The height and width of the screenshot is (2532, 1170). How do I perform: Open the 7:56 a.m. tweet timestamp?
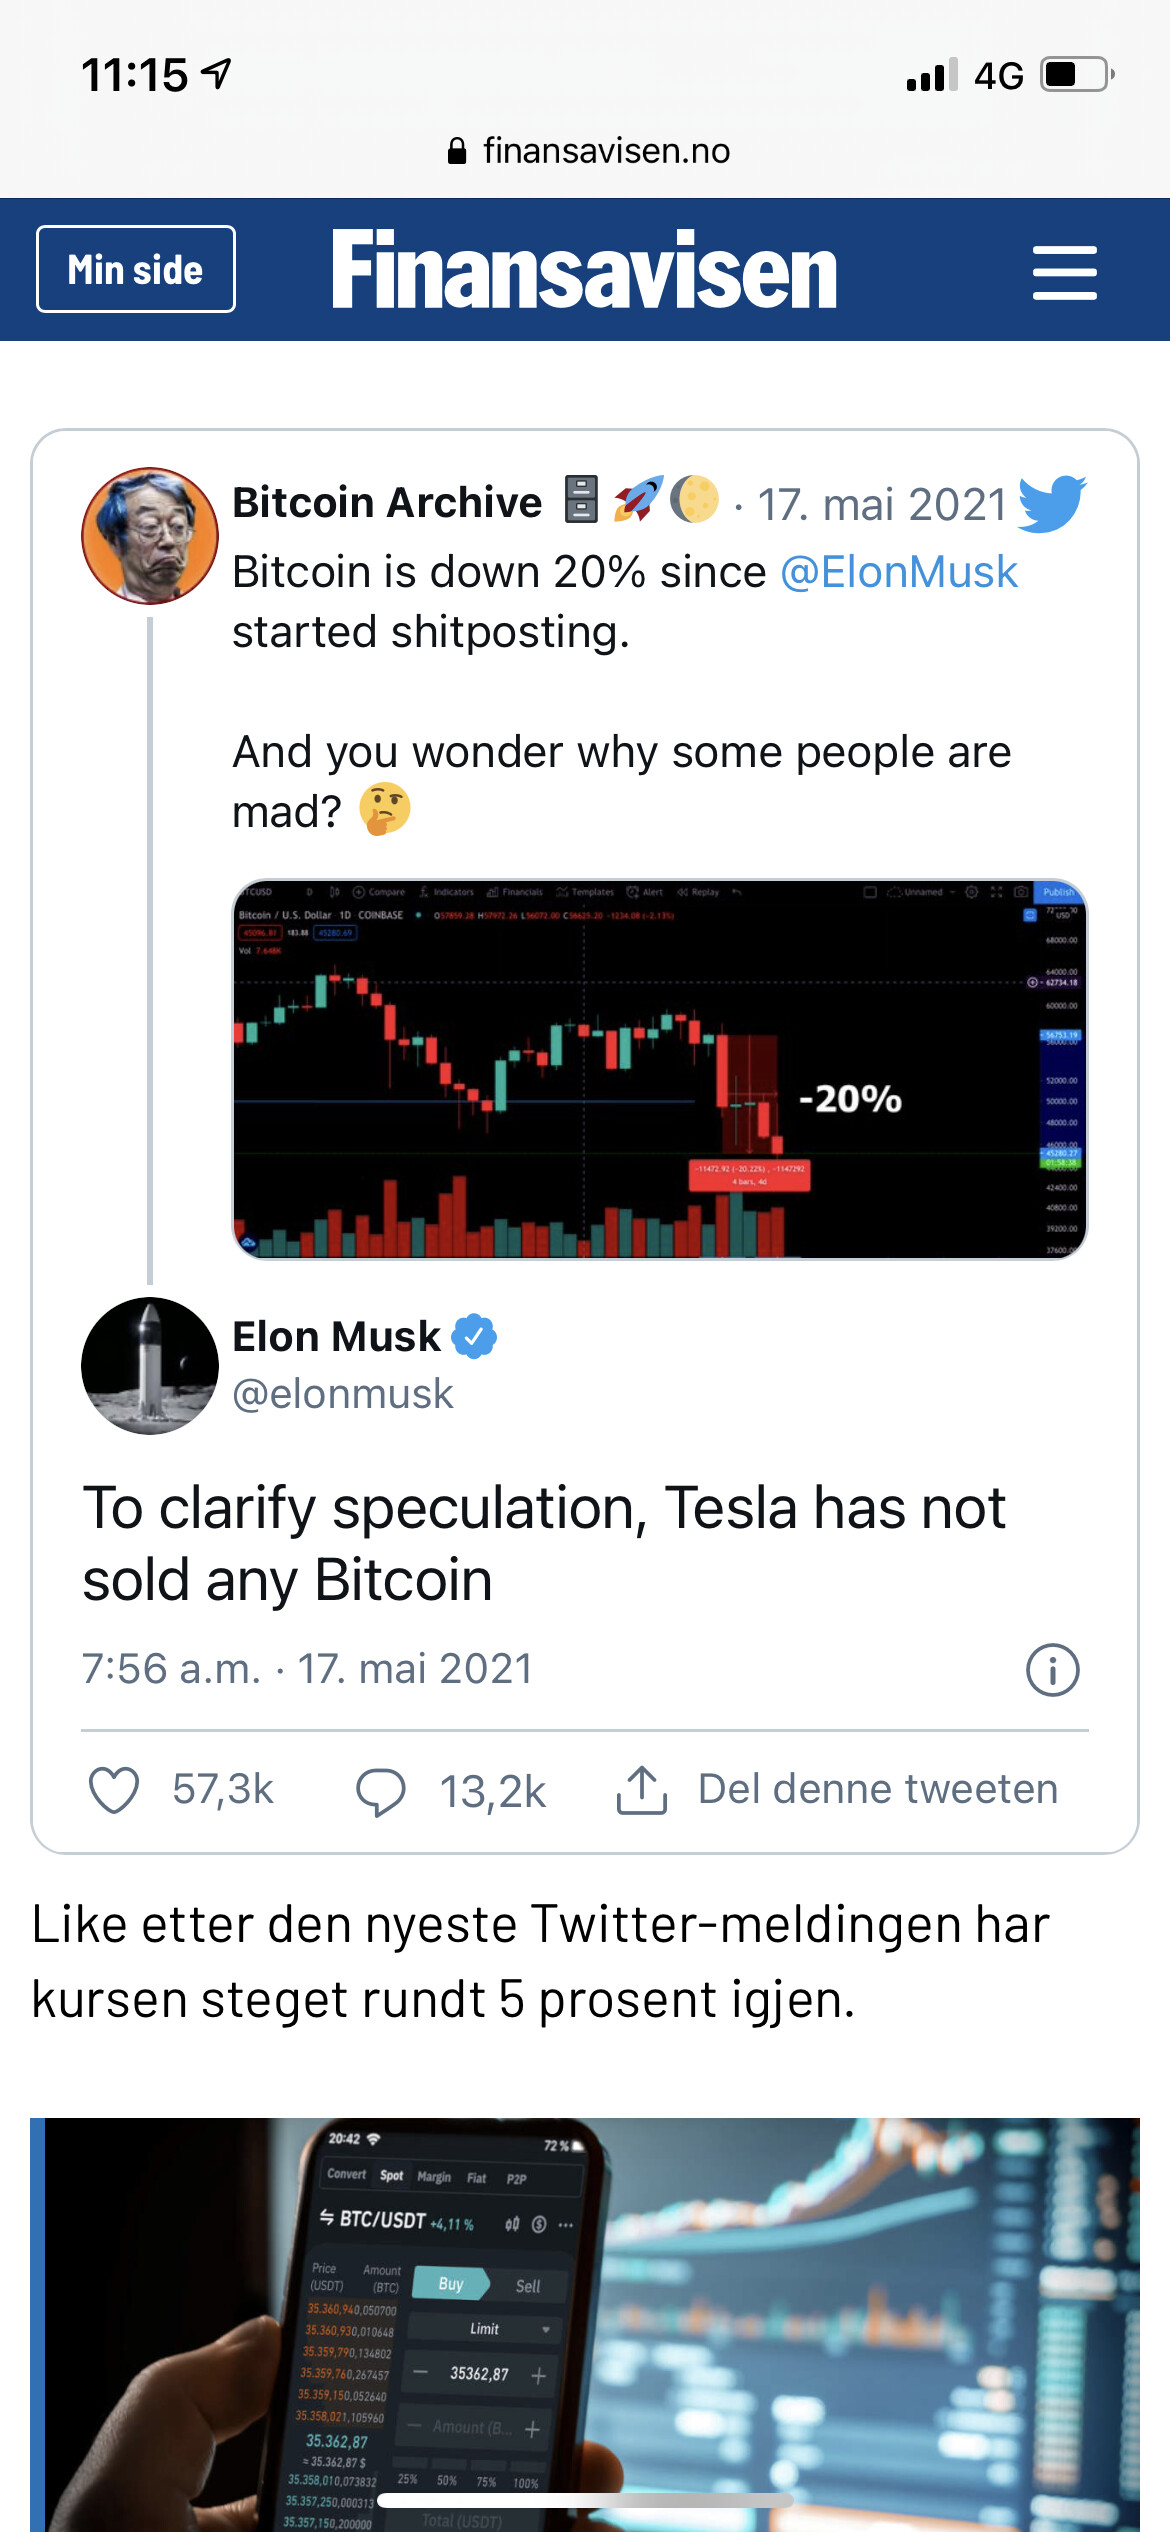[307, 1669]
